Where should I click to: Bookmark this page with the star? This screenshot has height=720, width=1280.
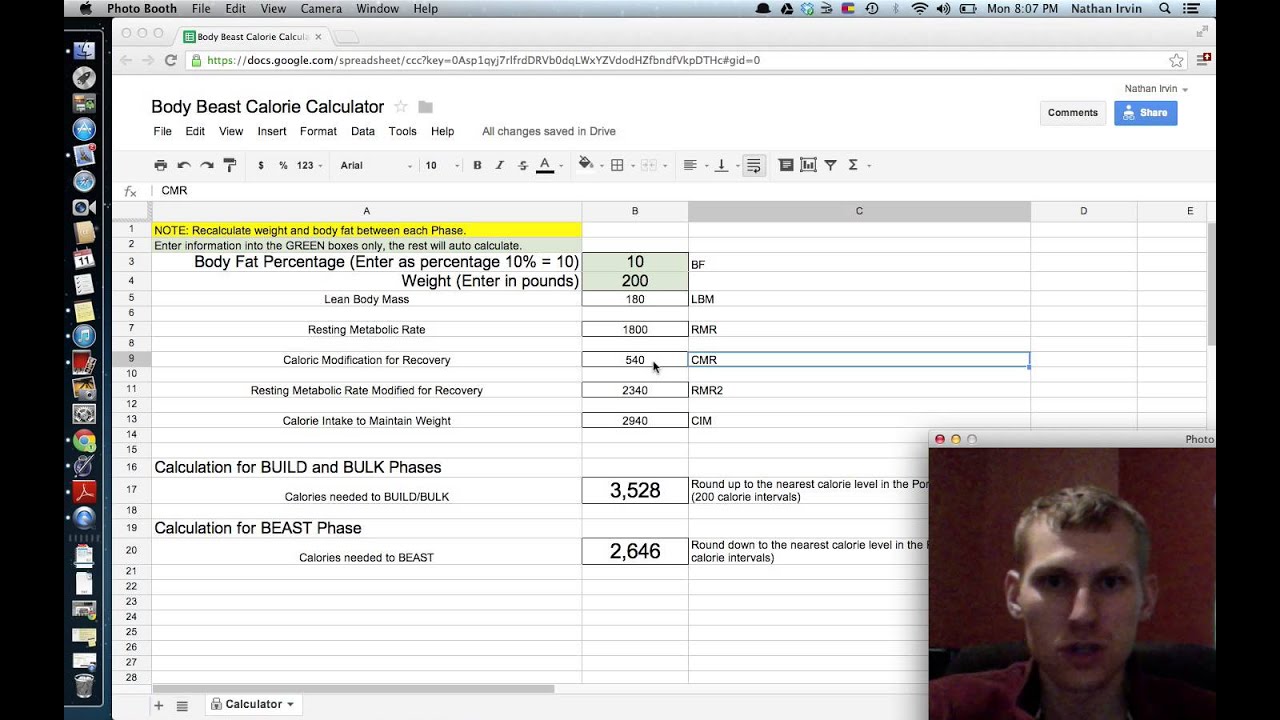(1176, 60)
